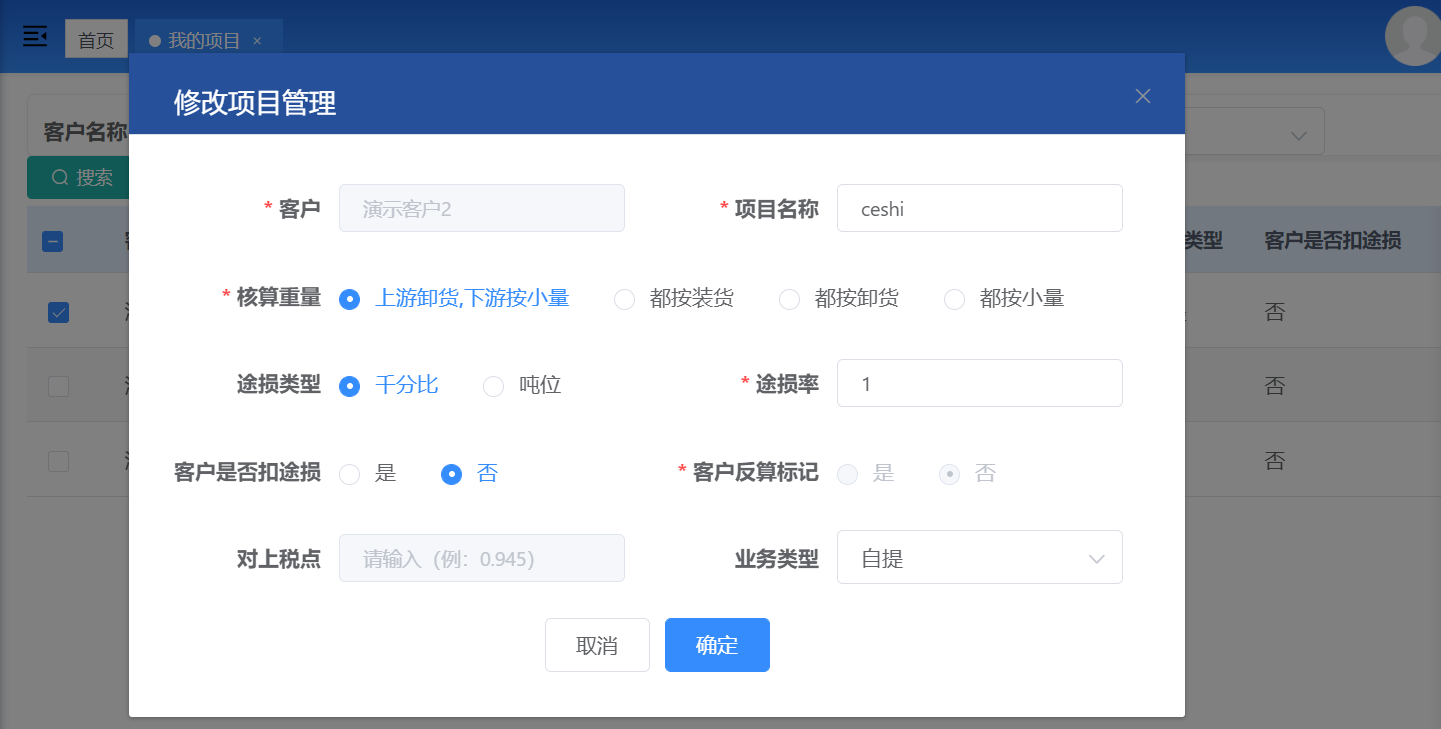Check the third table row checkbox
The image size is (1441, 729).
point(59,461)
